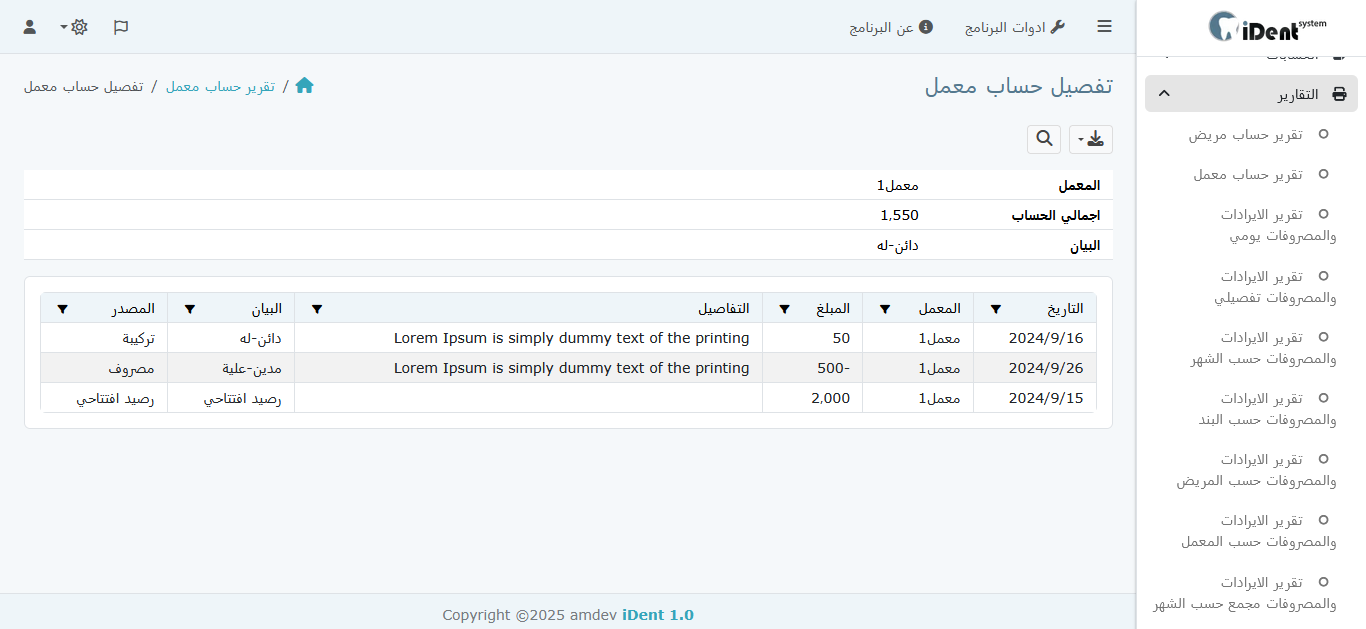1366x629 pixels.
Task: Click the home icon in breadcrumb
Action: click(x=304, y=86)
